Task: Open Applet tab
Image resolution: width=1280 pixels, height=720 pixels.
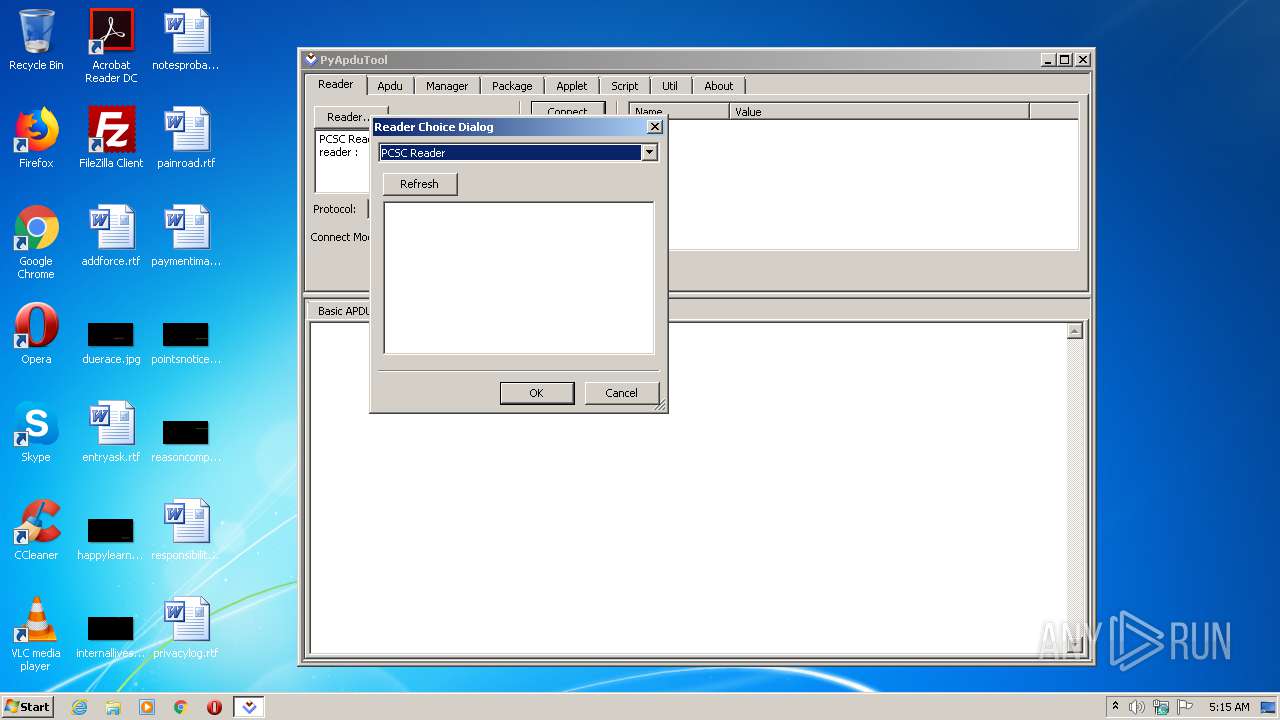Action: [x=572, y=86]
